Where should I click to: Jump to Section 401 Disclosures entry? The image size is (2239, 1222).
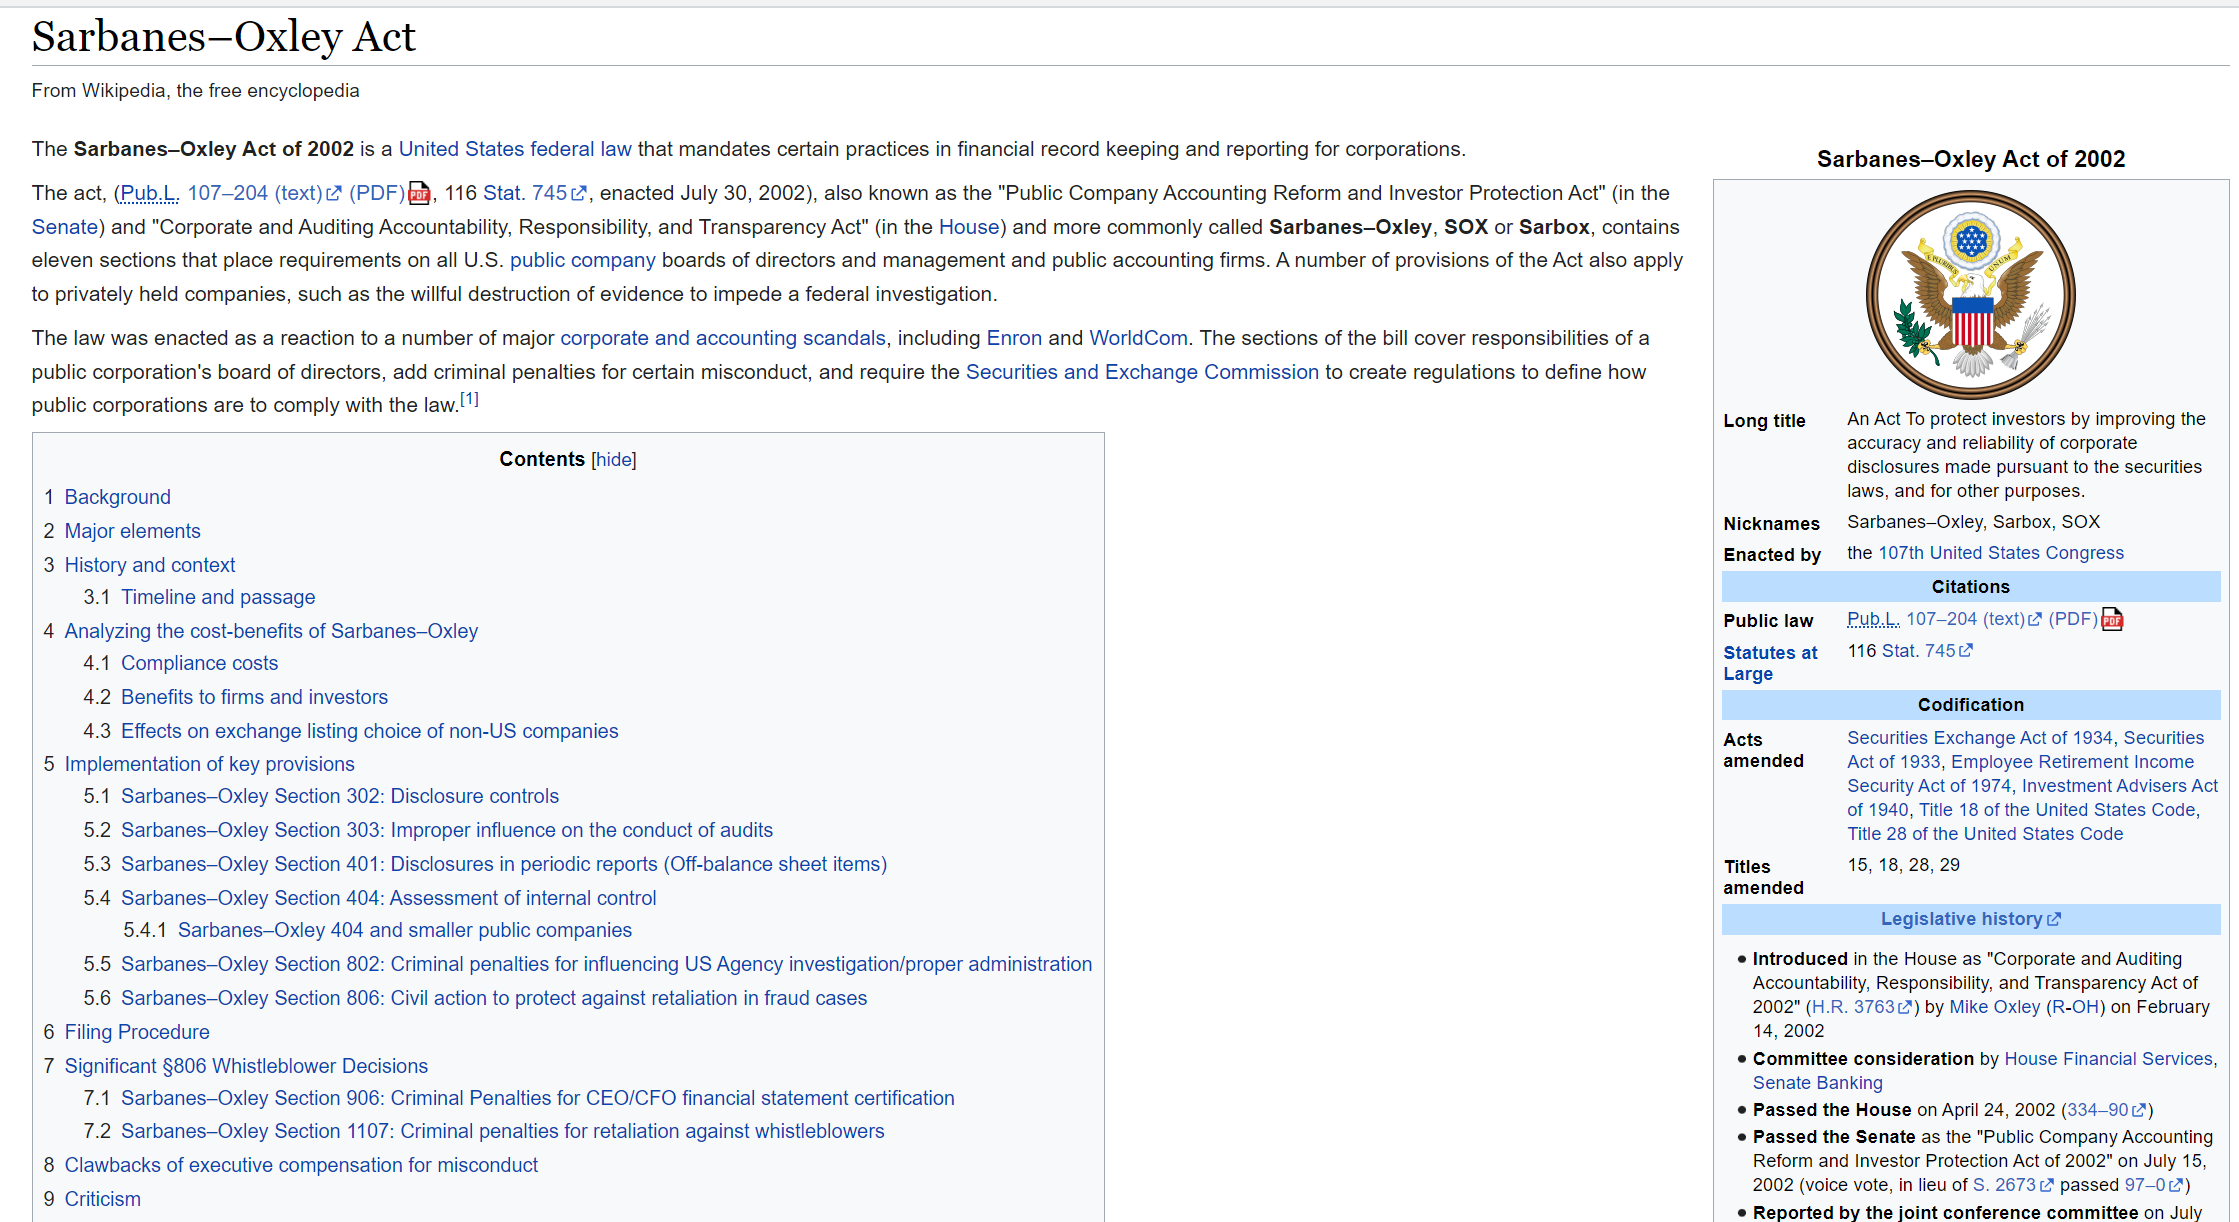pyautogui.click(x=504, y=864)
